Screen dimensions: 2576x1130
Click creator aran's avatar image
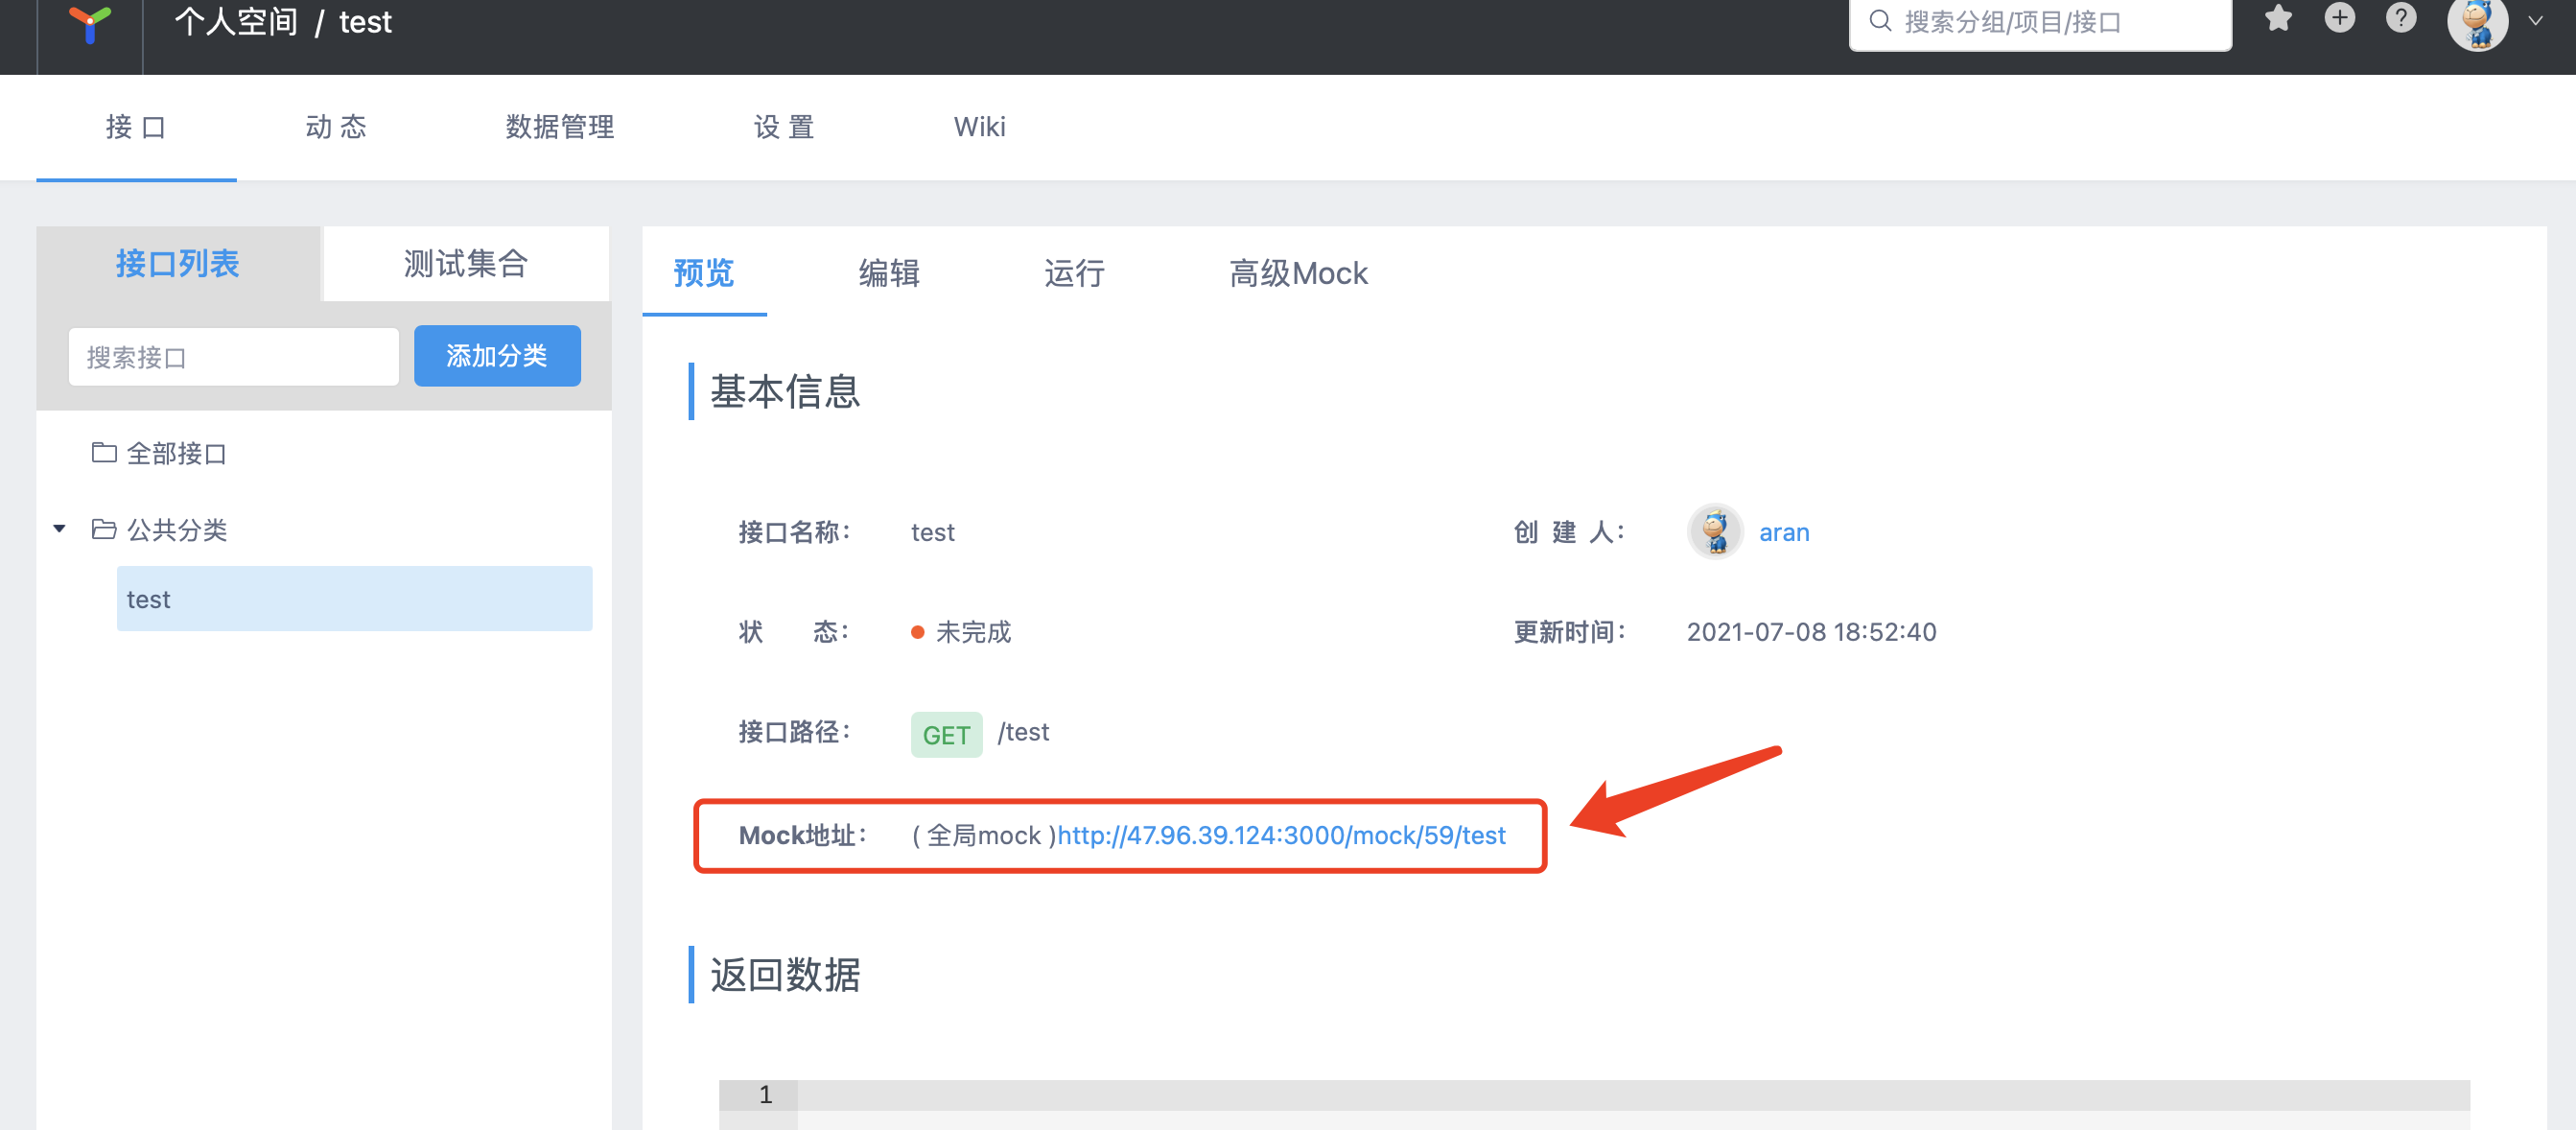coord(1715,532)
